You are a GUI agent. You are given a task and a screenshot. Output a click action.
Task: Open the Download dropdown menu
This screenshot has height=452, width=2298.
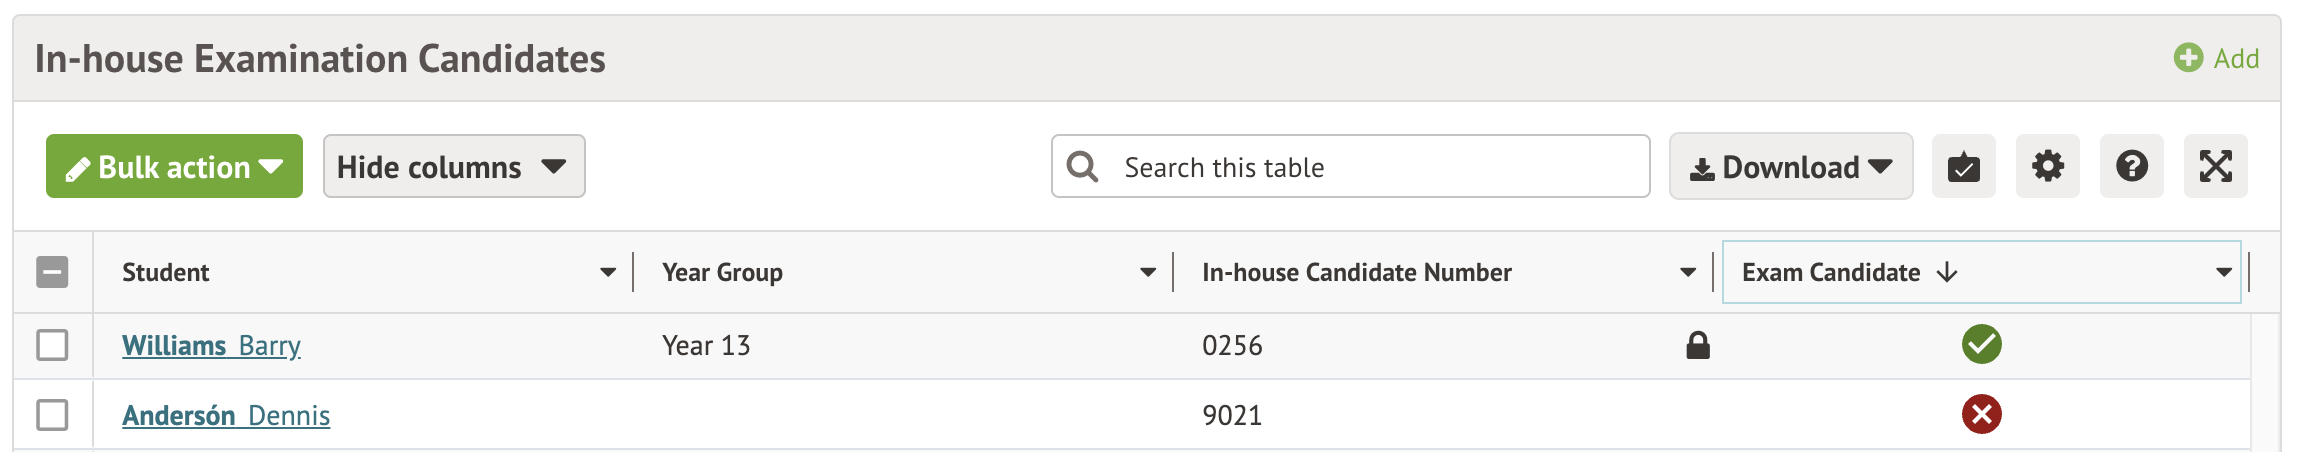1790,167
